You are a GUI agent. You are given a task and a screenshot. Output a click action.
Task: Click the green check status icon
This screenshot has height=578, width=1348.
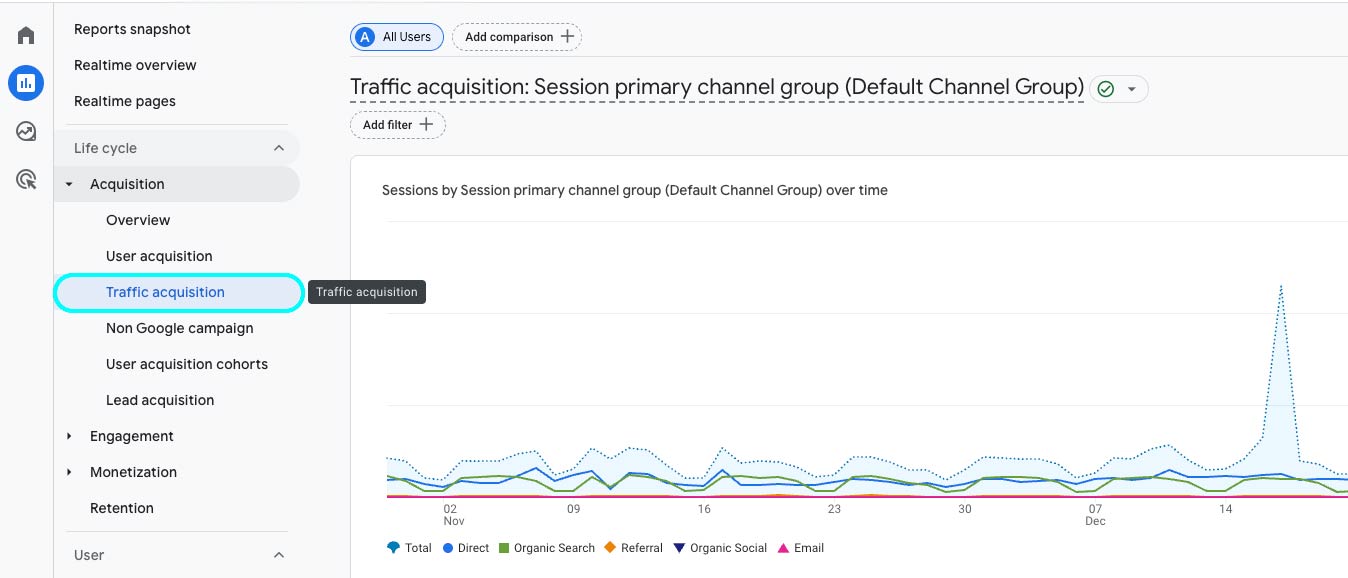coord(1105,89)
